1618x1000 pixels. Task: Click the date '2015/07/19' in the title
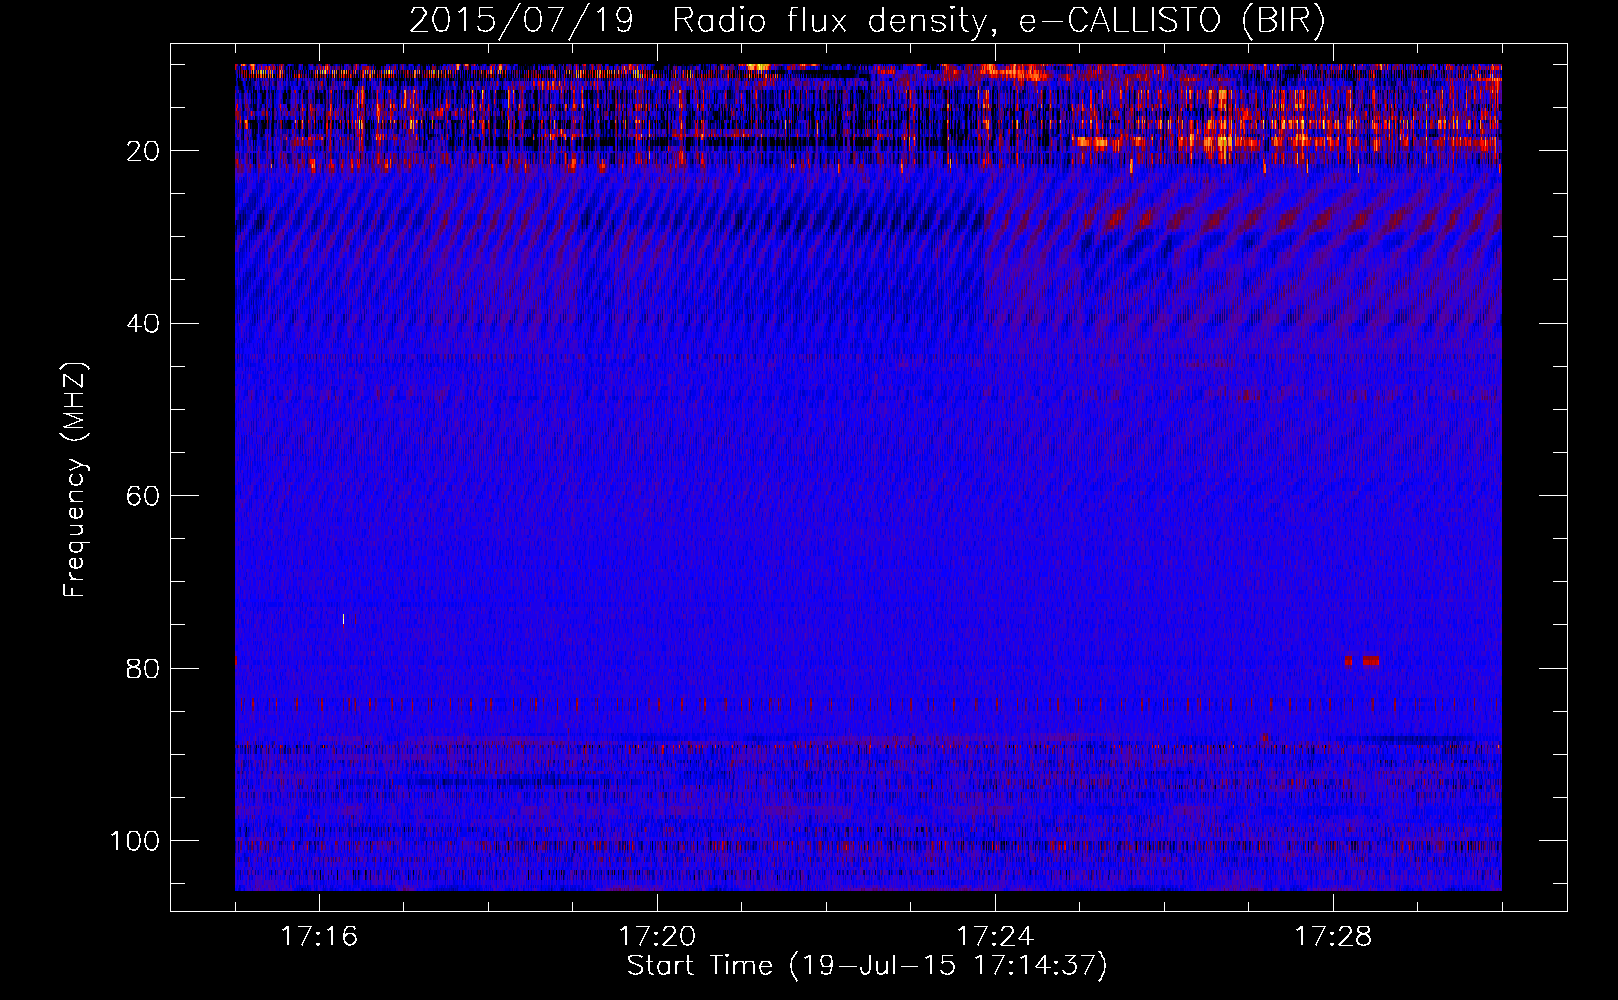(521, 21)
